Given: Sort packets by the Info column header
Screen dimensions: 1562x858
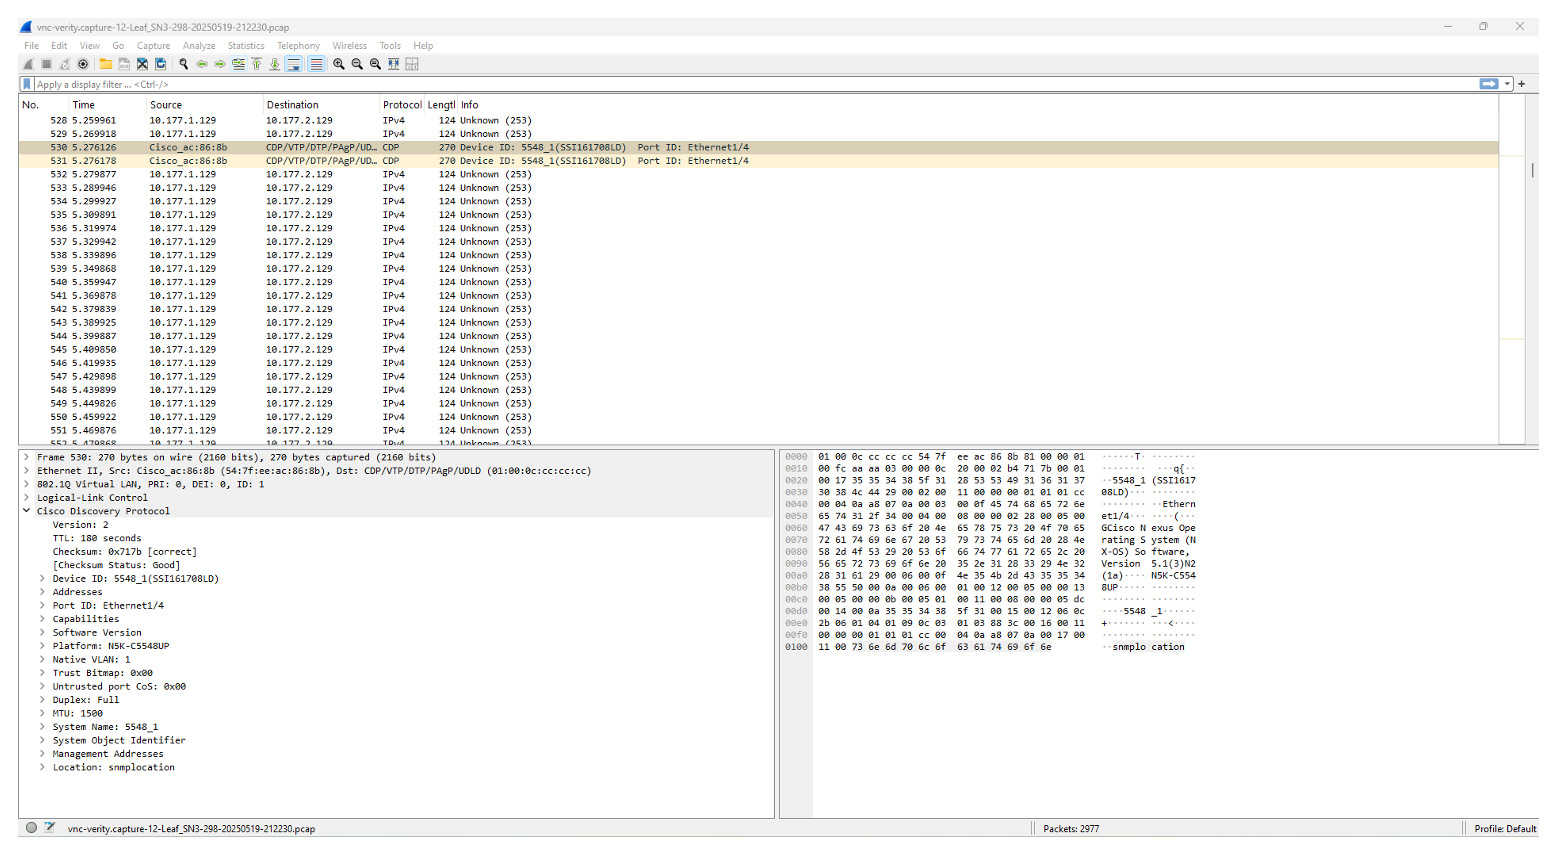Looking at the screenshot, I should (x=978, y=105).
